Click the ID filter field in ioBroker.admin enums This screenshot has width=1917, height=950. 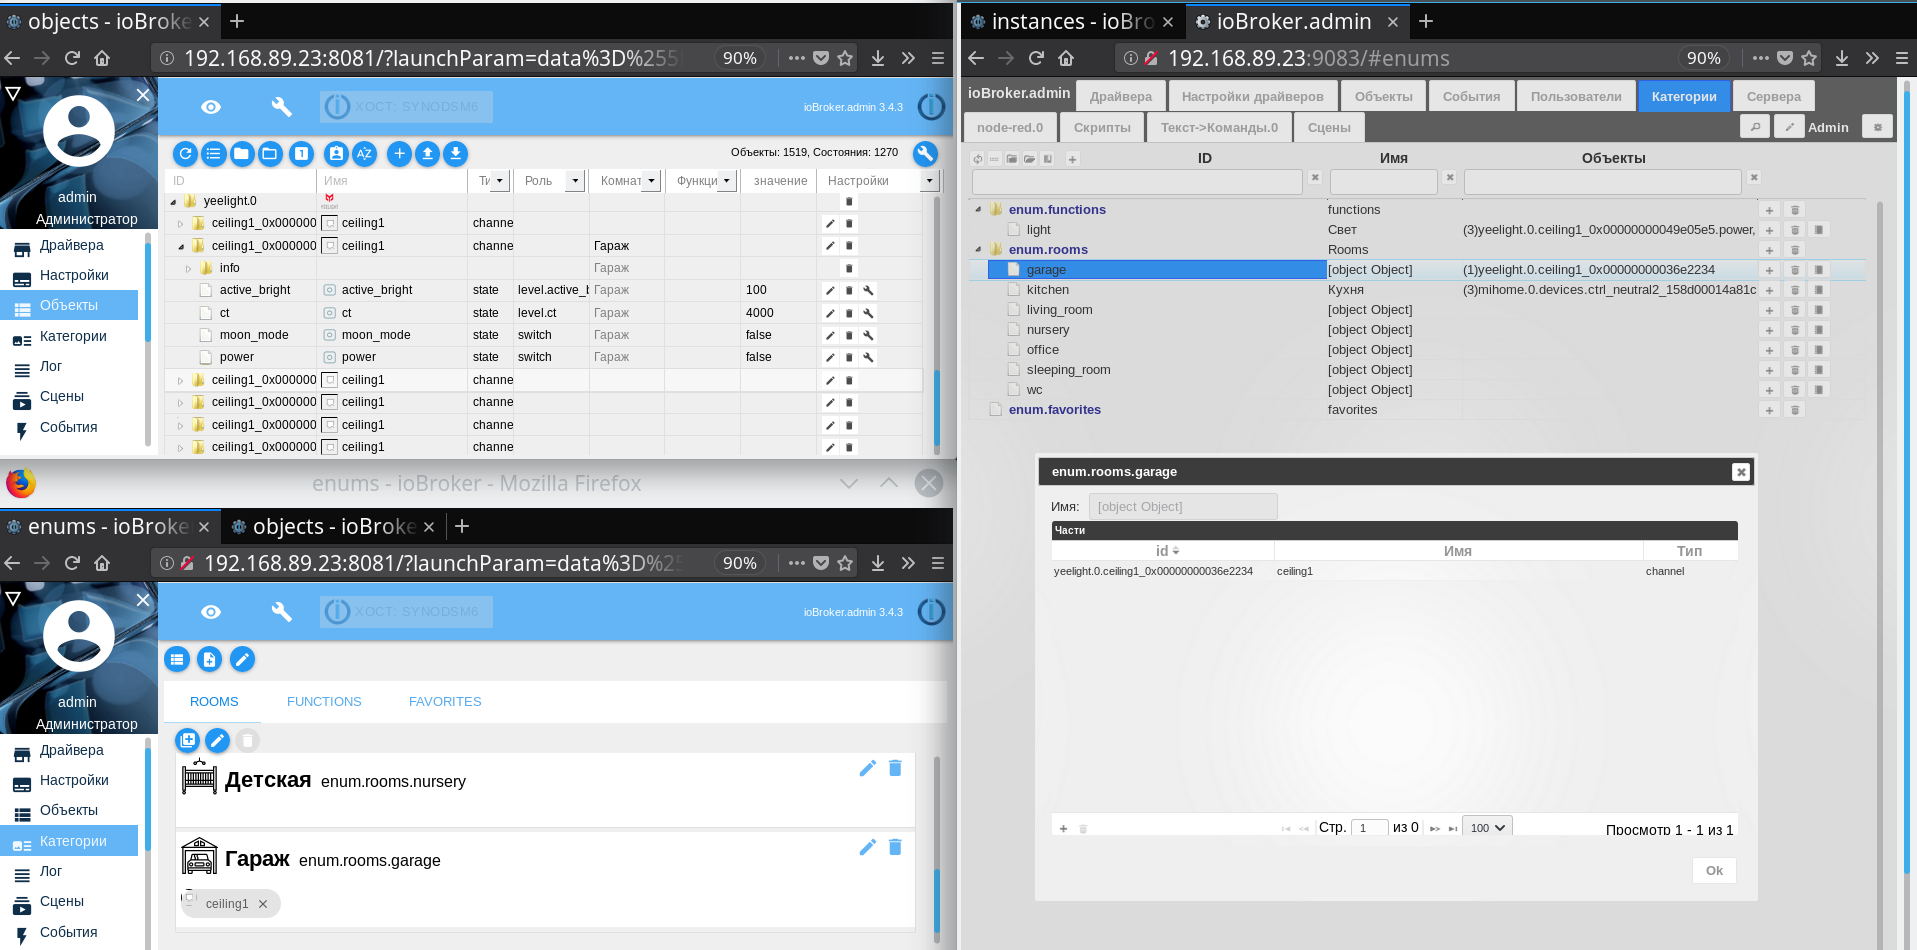point(1137,181)
